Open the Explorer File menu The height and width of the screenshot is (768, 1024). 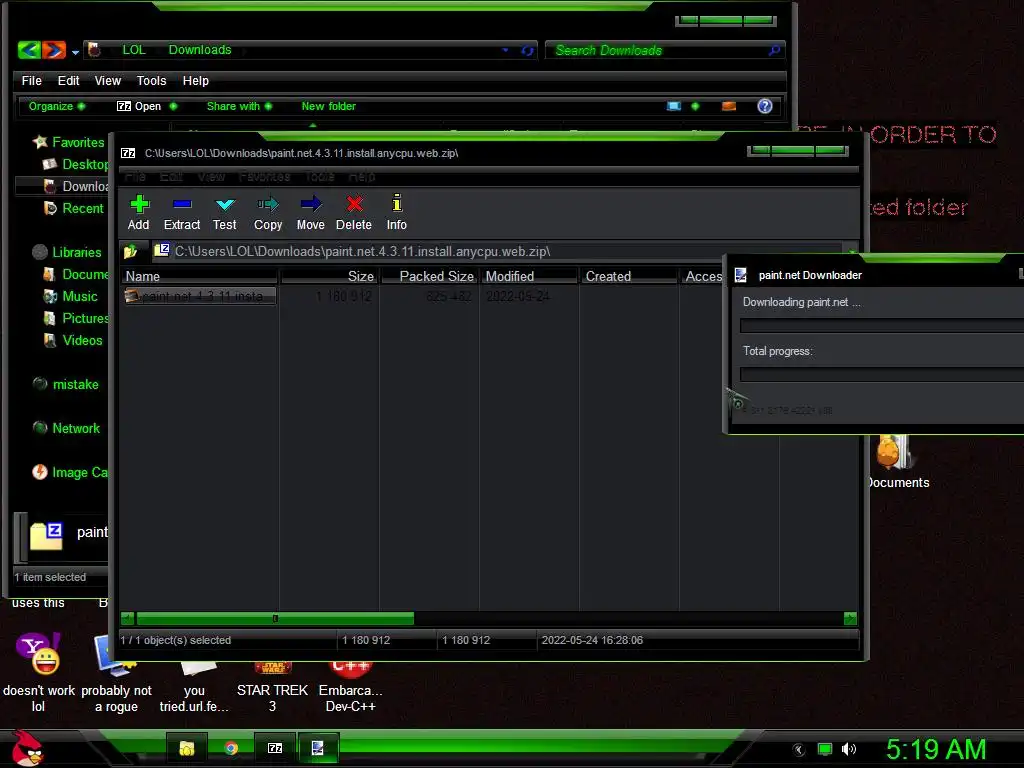tap(31, 80)
